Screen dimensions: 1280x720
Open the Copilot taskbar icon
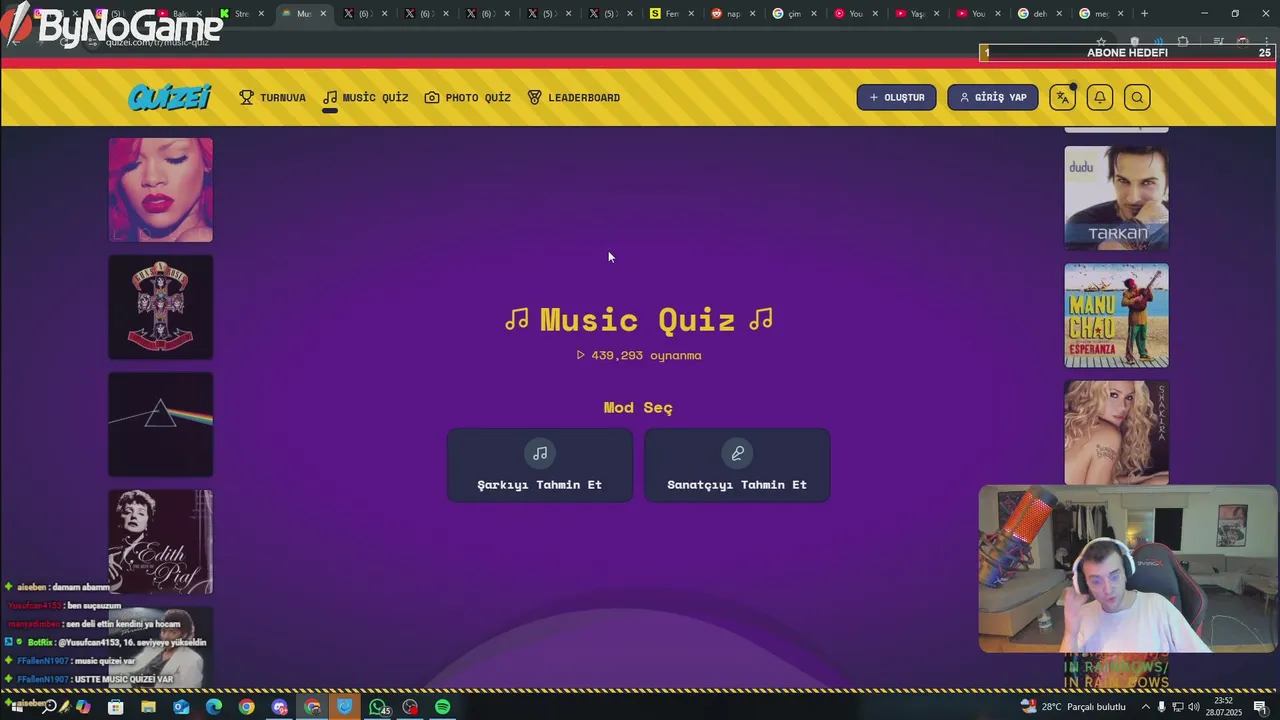pos(82,707)
